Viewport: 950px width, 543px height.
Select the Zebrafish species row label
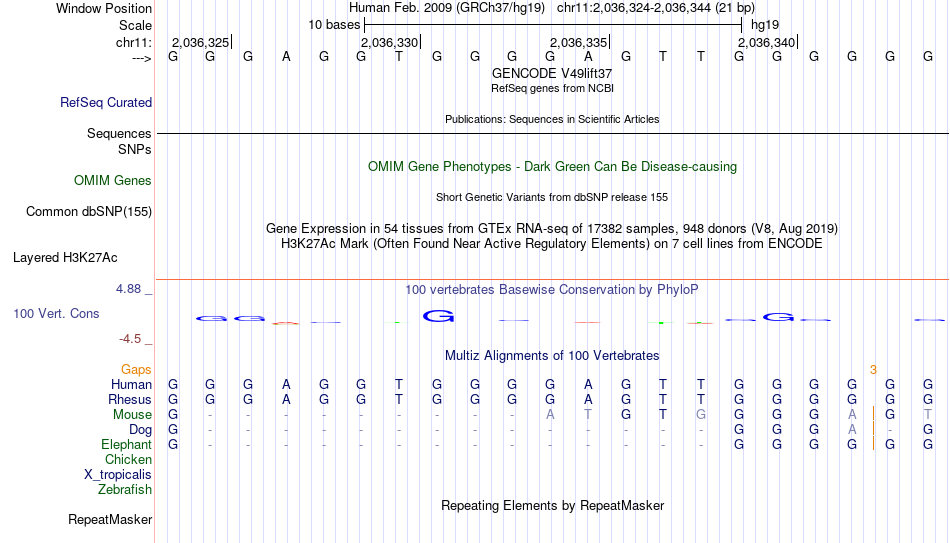click(x=125, y=490)
